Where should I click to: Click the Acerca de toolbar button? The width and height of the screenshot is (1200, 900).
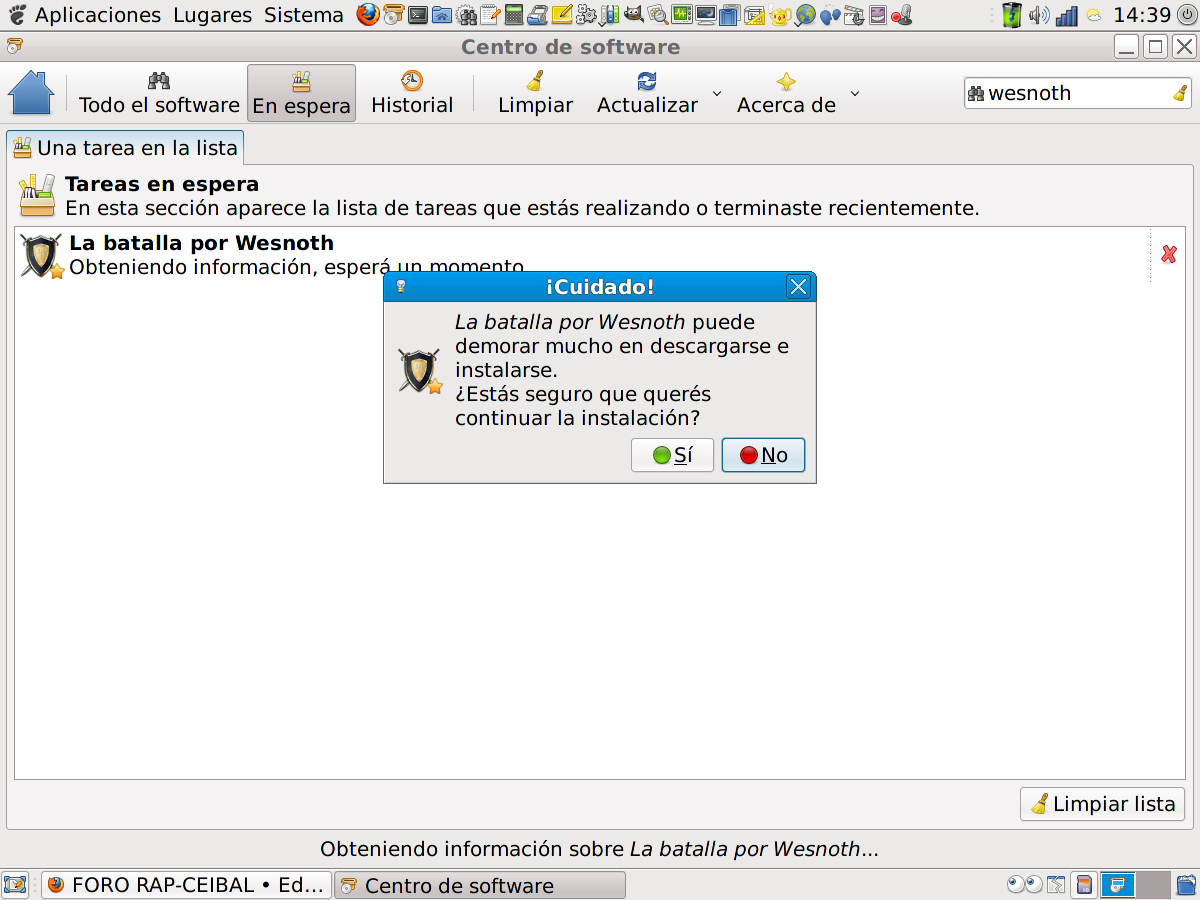point(786,93)
